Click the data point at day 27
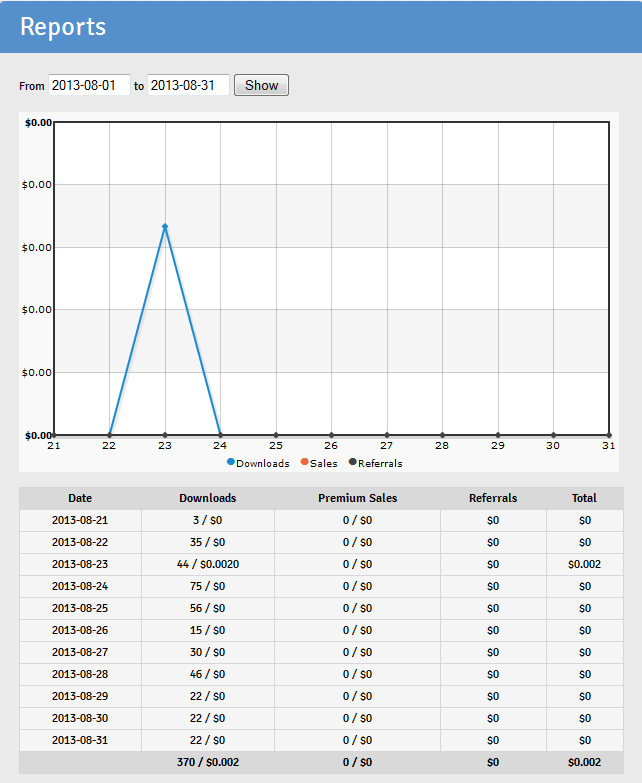The image size is (642, 783). [x=387, y=435]
